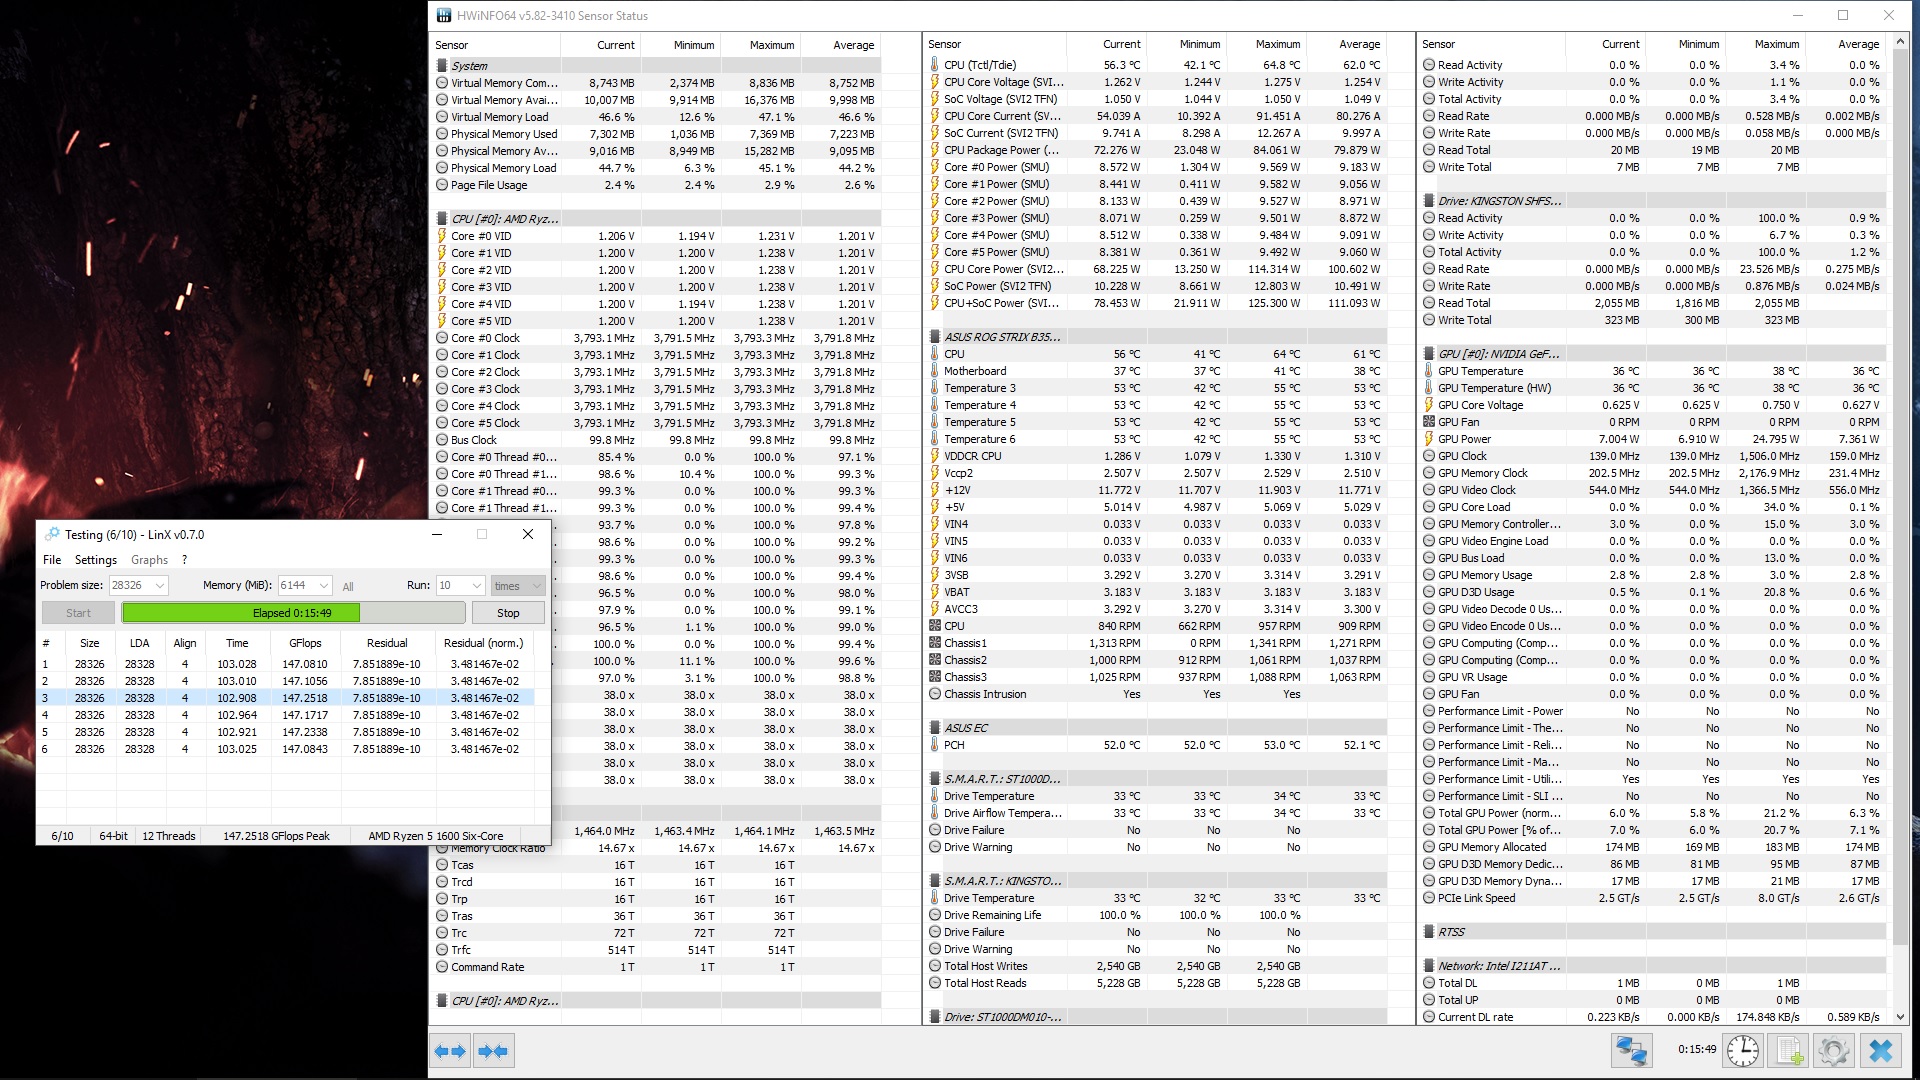Click the clock reset timer icon
Viewport: 1920px width, 1080px height.
(x=1743, y=1051)
